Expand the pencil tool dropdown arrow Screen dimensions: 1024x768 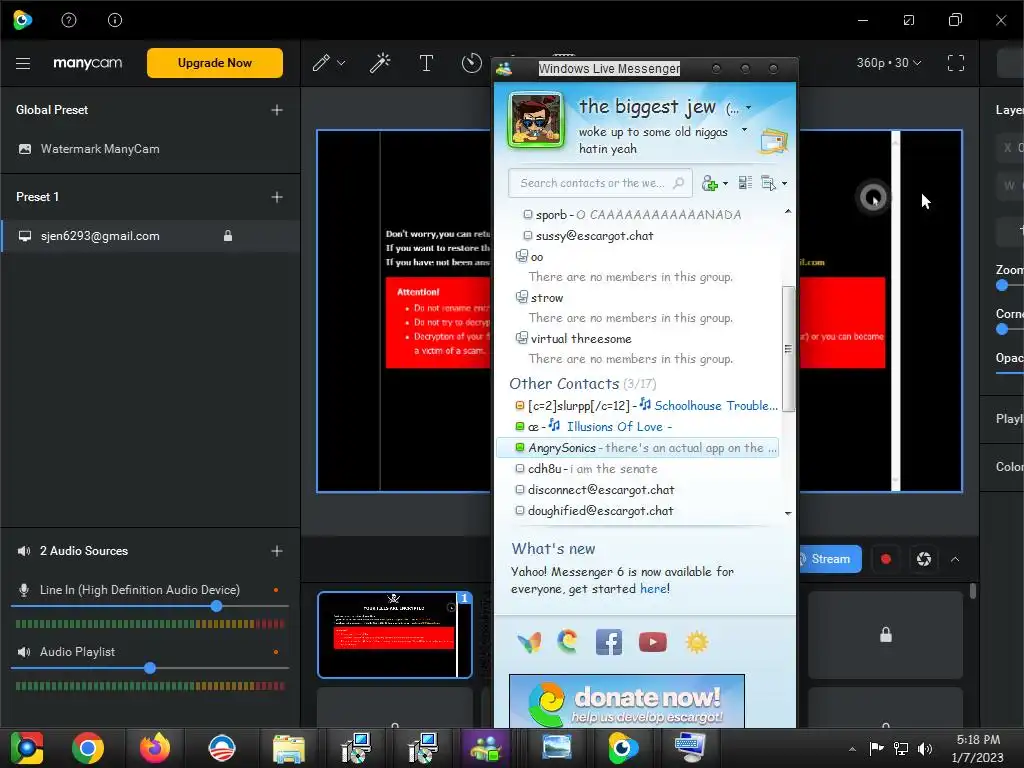341,63
